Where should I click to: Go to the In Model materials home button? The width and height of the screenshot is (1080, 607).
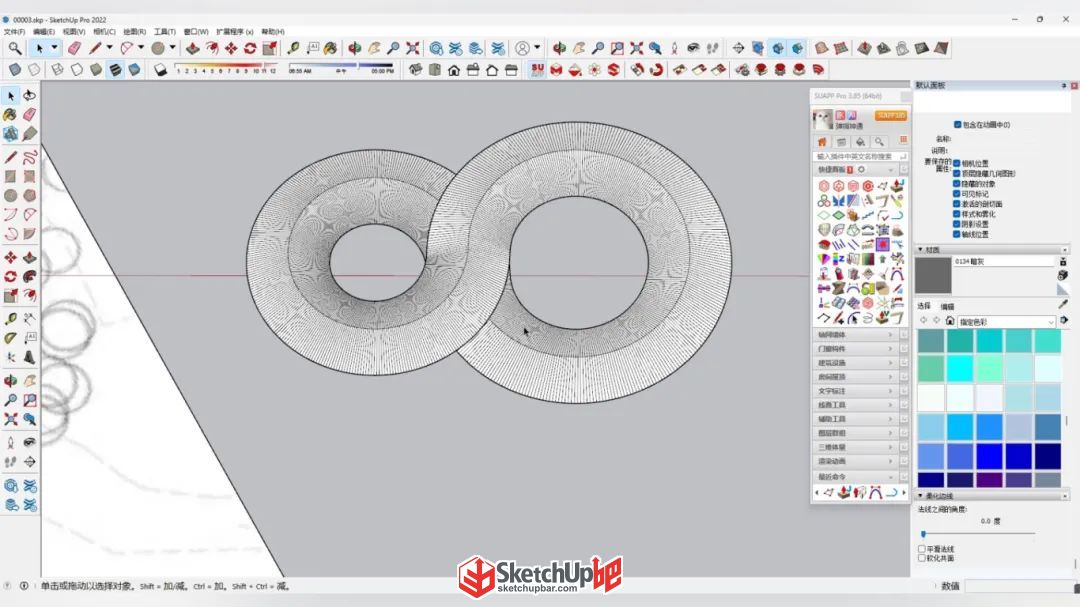point(950,321)
